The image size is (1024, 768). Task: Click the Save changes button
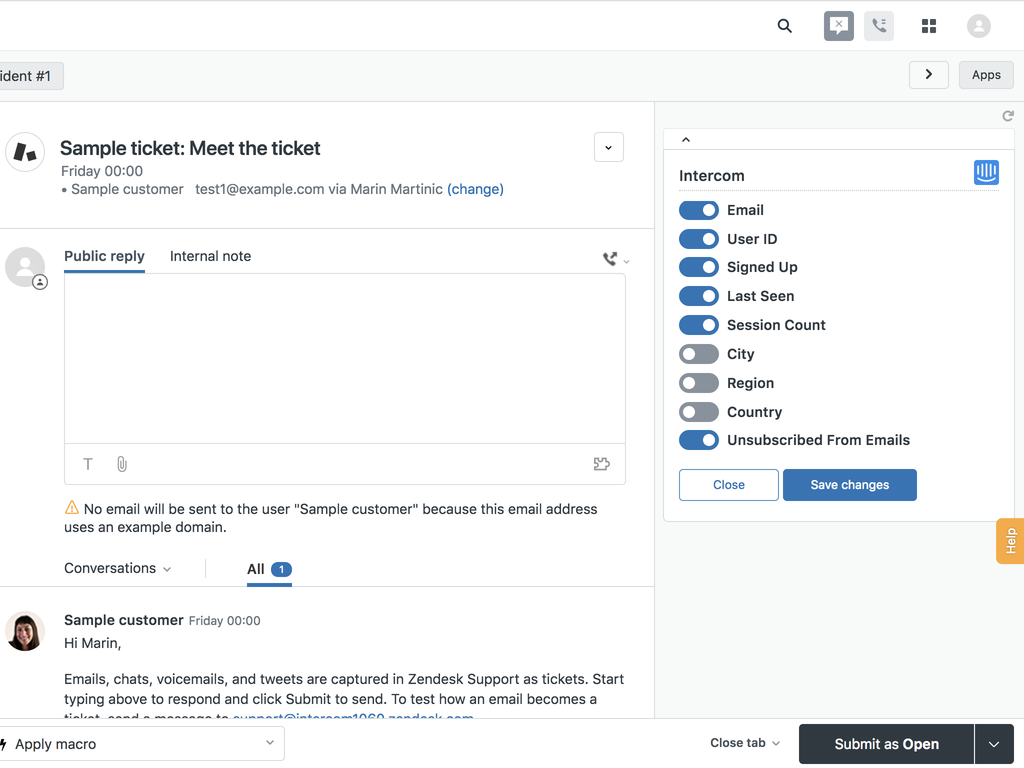click(x=849, y=485)
